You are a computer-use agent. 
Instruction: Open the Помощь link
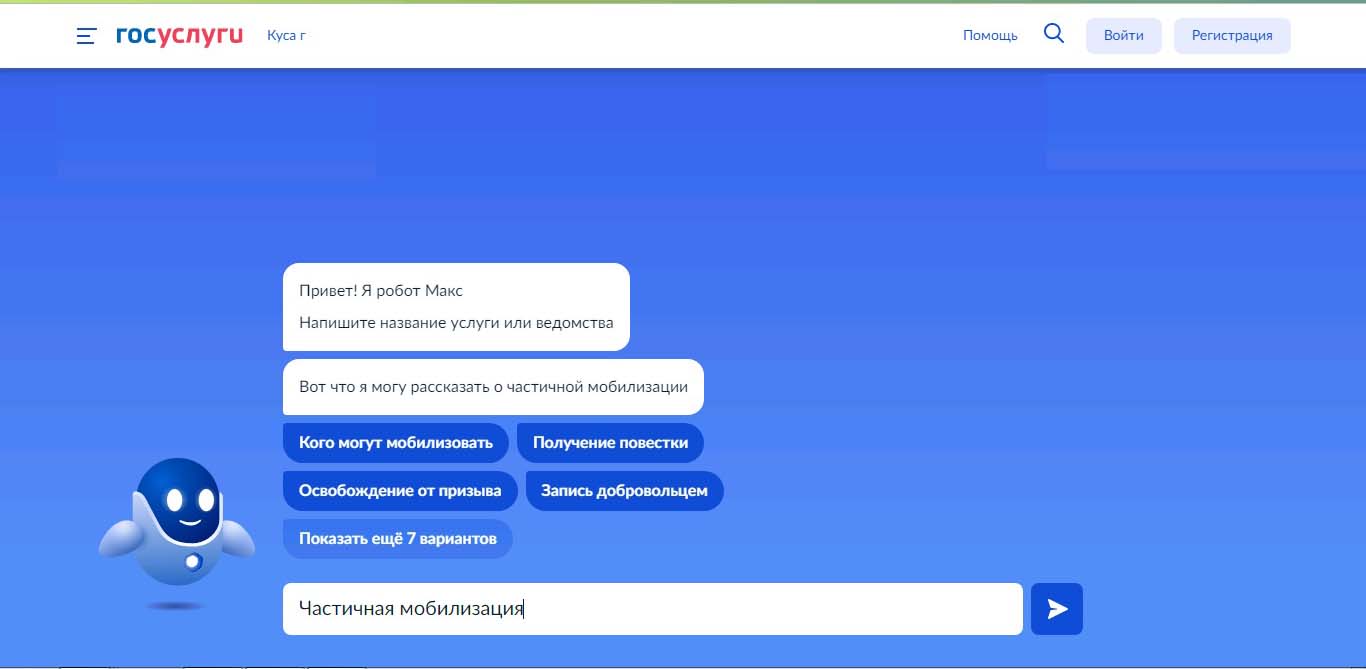[990, 35]
